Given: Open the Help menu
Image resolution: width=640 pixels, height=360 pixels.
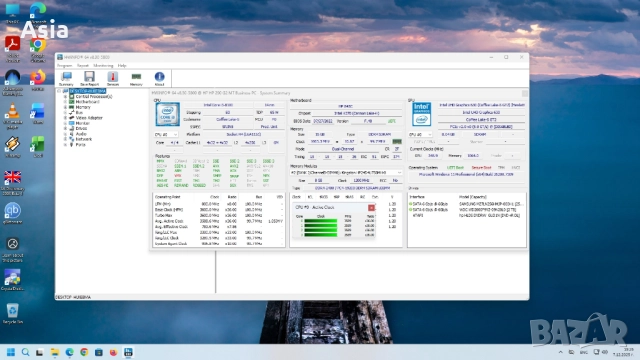Looking at the screenshot, I should click(122, 65).
